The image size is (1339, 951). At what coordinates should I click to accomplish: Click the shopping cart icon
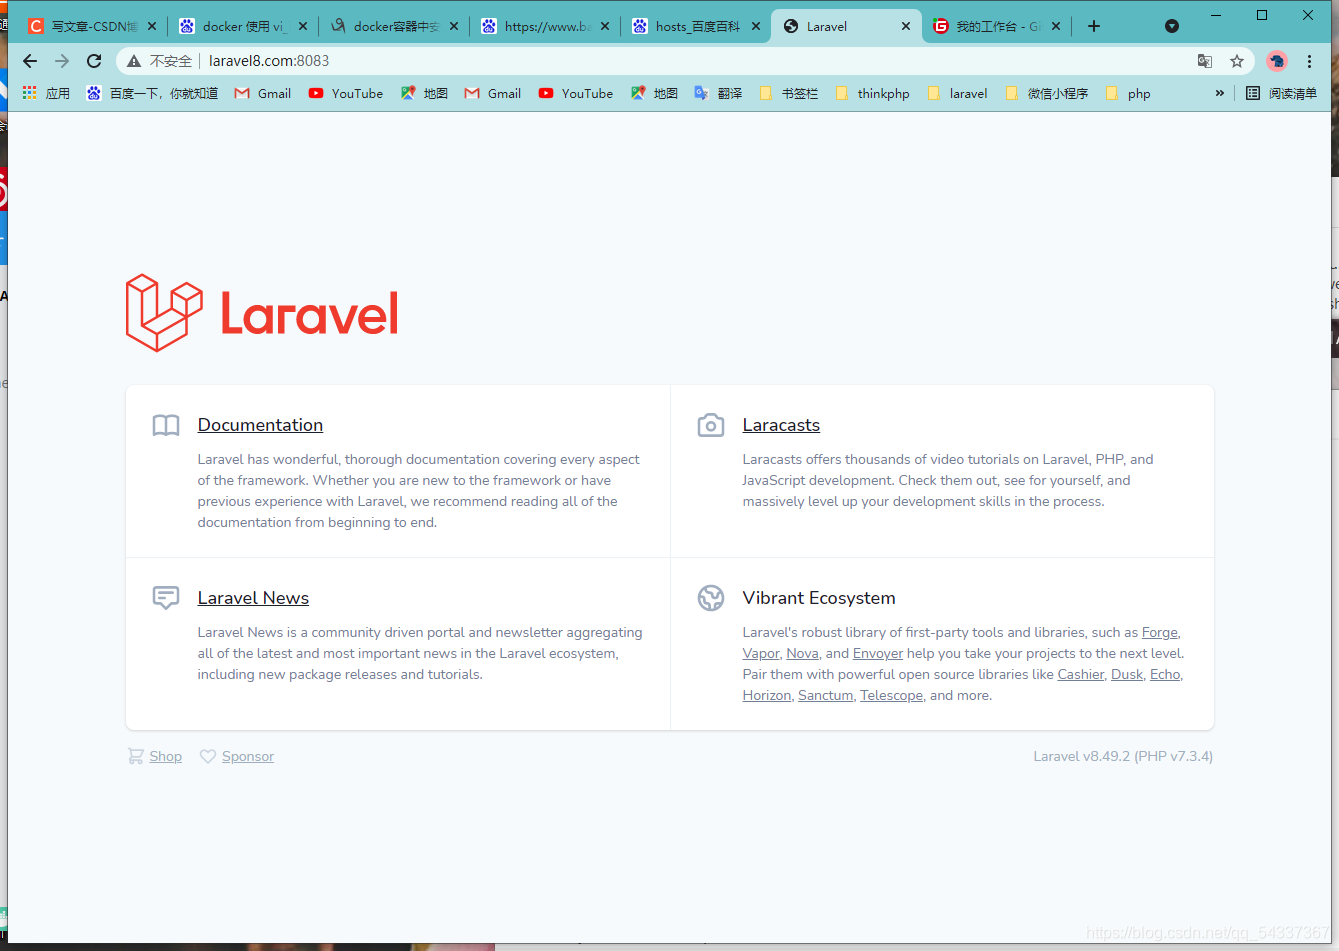pyautogui.click(x=135, y=756)
